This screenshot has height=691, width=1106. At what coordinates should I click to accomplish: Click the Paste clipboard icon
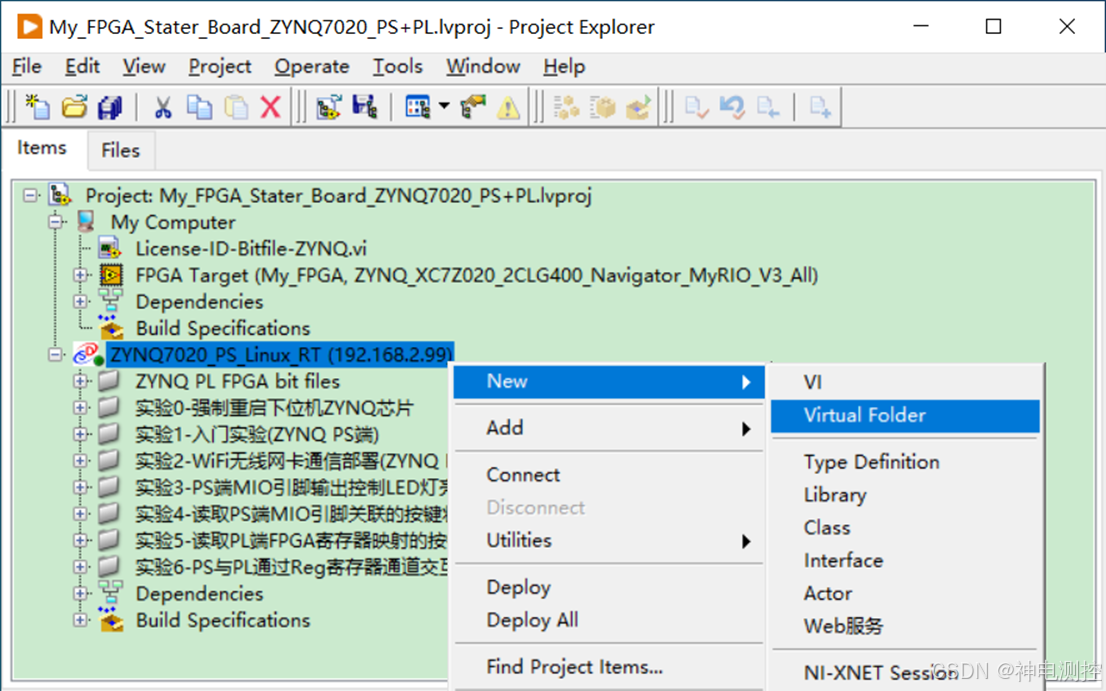click(x=236, y=107)
